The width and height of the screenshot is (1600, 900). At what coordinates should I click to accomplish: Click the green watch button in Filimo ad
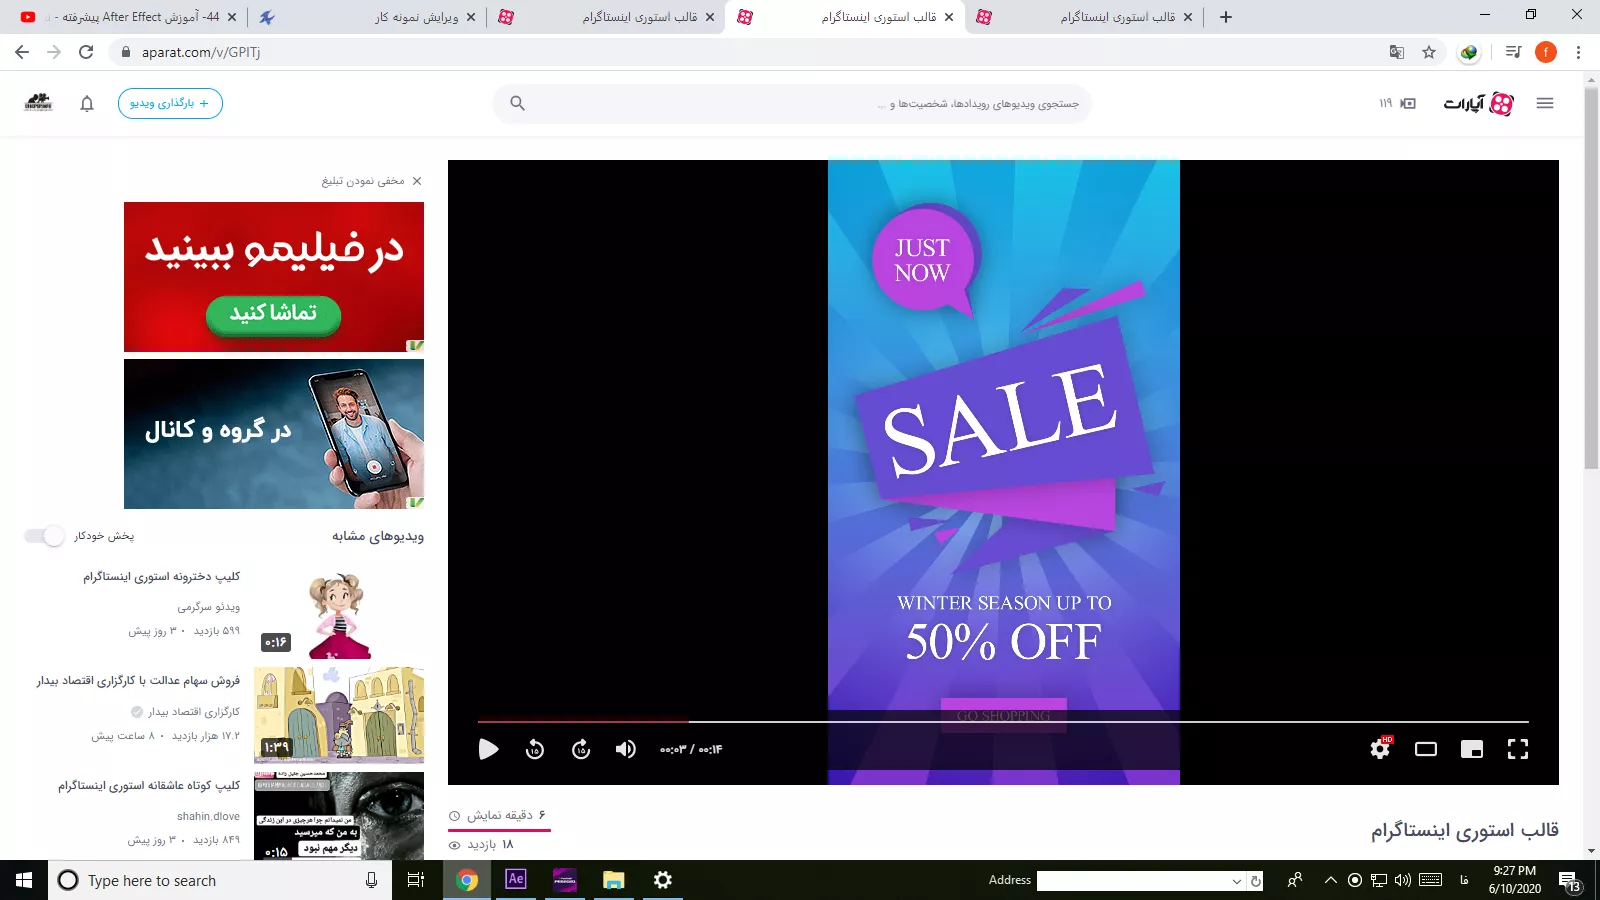(x=273, y=314)
